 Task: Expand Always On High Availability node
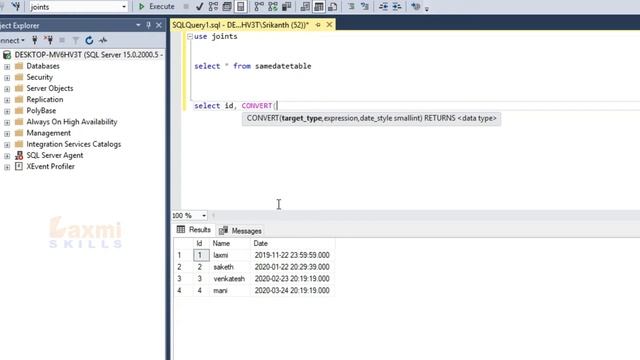click(7, 122)
